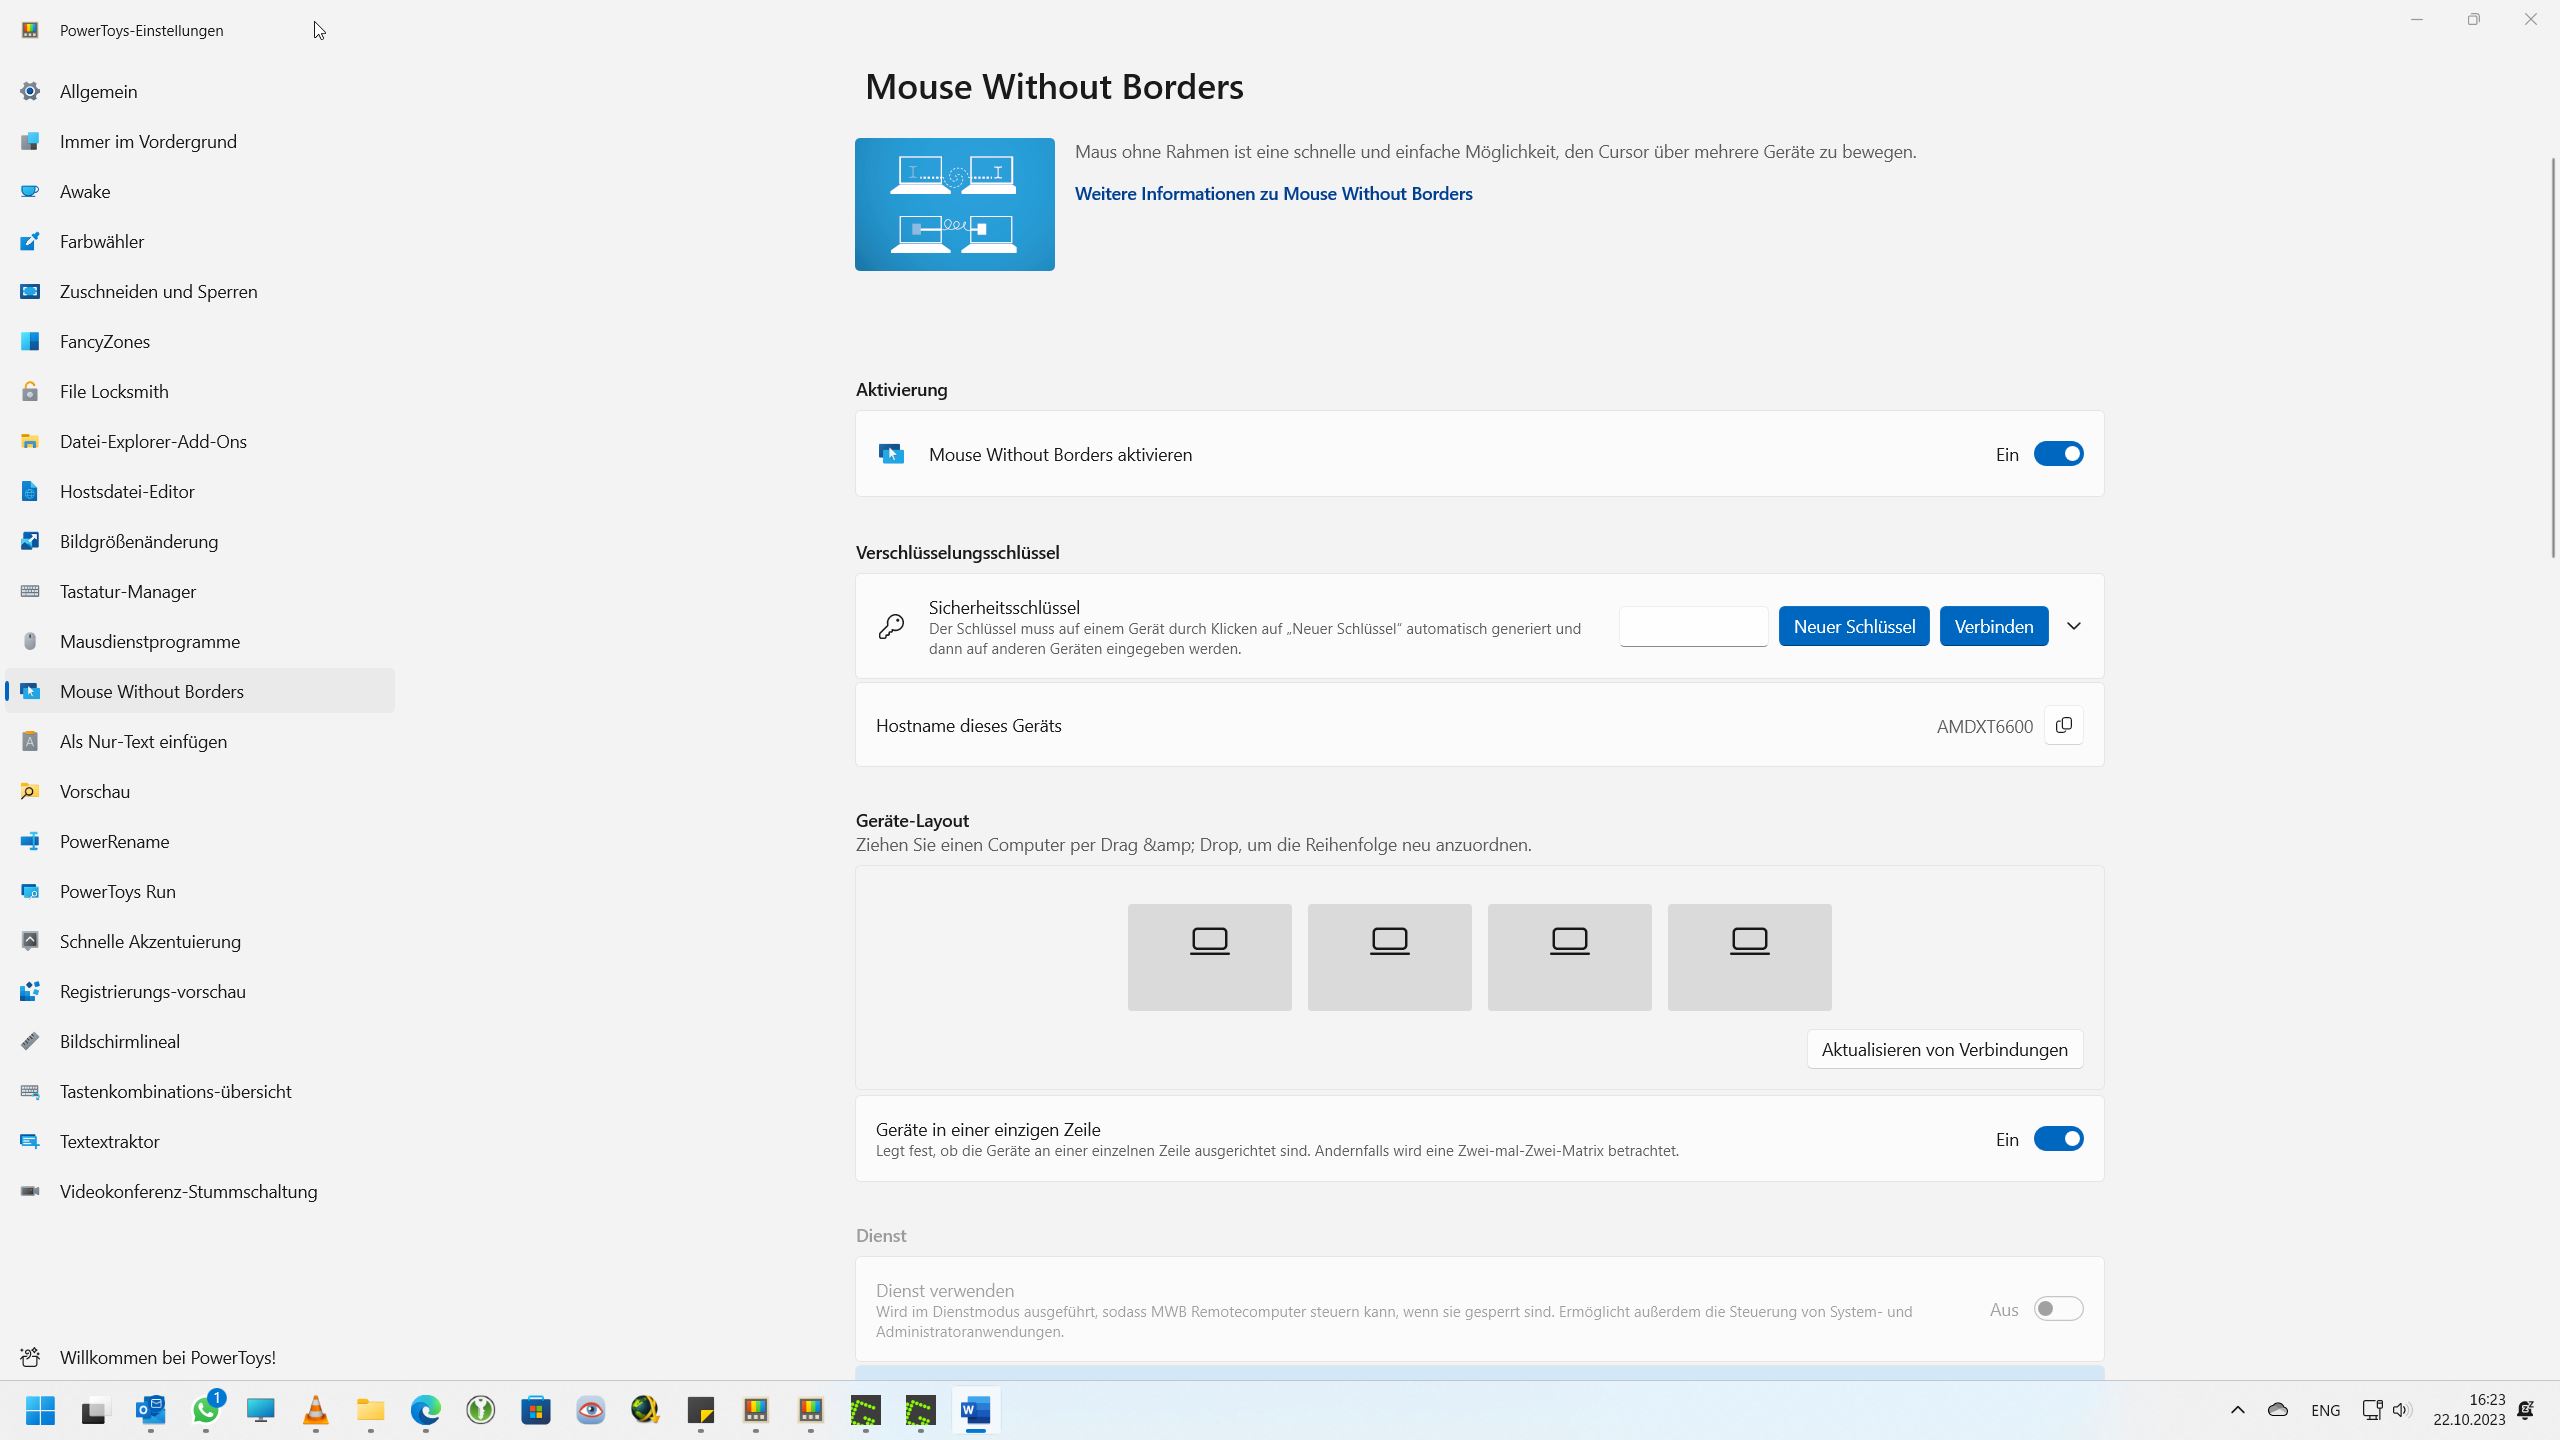Click the Neuer Schlüssel button
2560x1440 pixels.
coord(1854,626)
